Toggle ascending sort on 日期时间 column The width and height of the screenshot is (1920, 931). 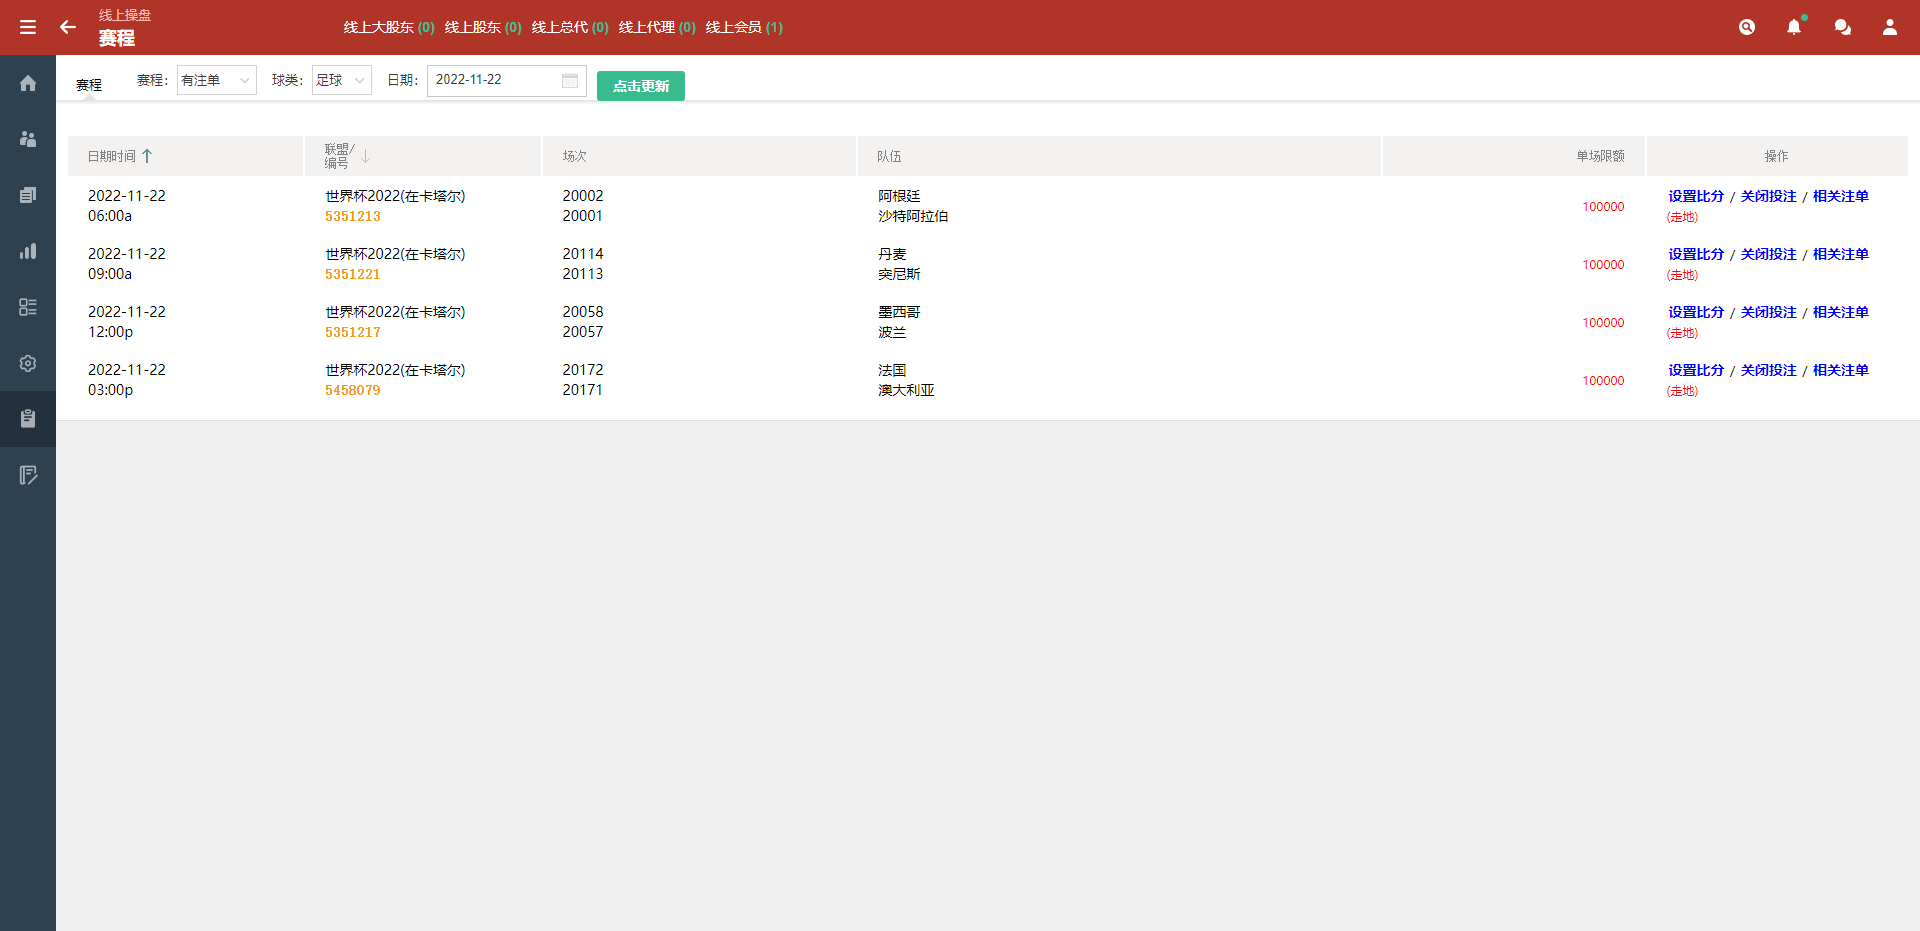tap(148, 156)
